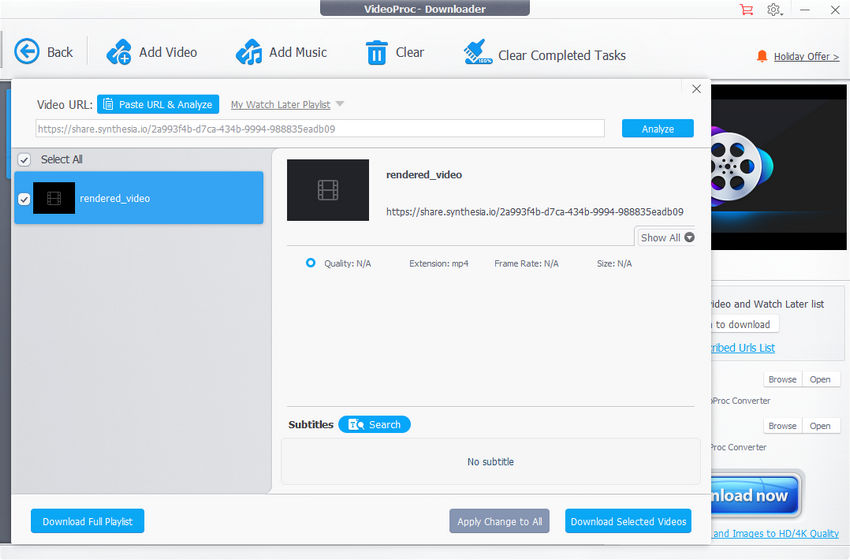Click the Frame Rate: N/A text
This screenshot has width=850, height=560.
click(526, 263)
